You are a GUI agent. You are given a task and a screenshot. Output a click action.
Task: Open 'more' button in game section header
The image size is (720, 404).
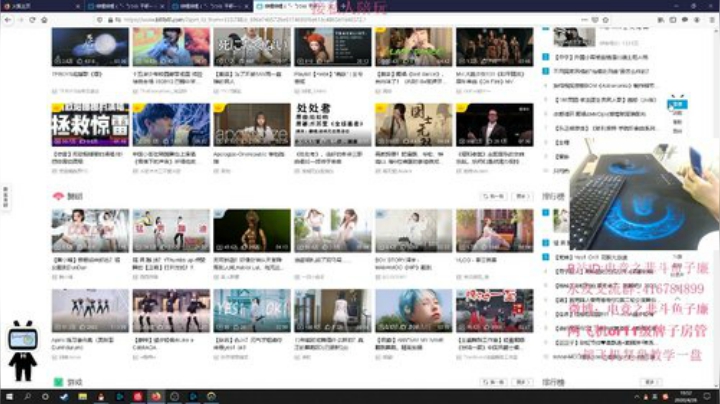pyautogui.click(x=522, y=382)
